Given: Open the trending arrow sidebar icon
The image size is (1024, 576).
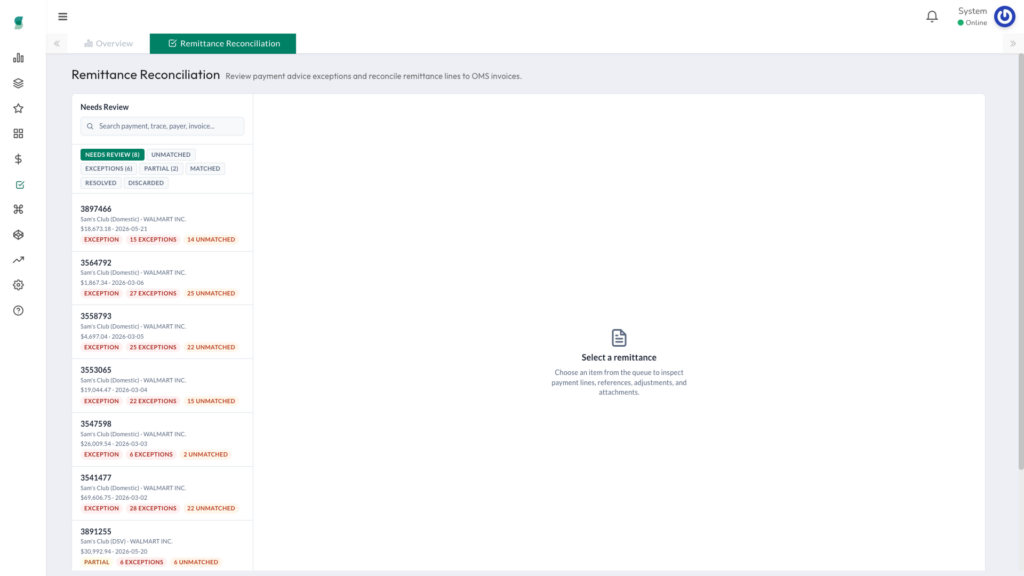Looking at the screenshot, I should (18, 260).
